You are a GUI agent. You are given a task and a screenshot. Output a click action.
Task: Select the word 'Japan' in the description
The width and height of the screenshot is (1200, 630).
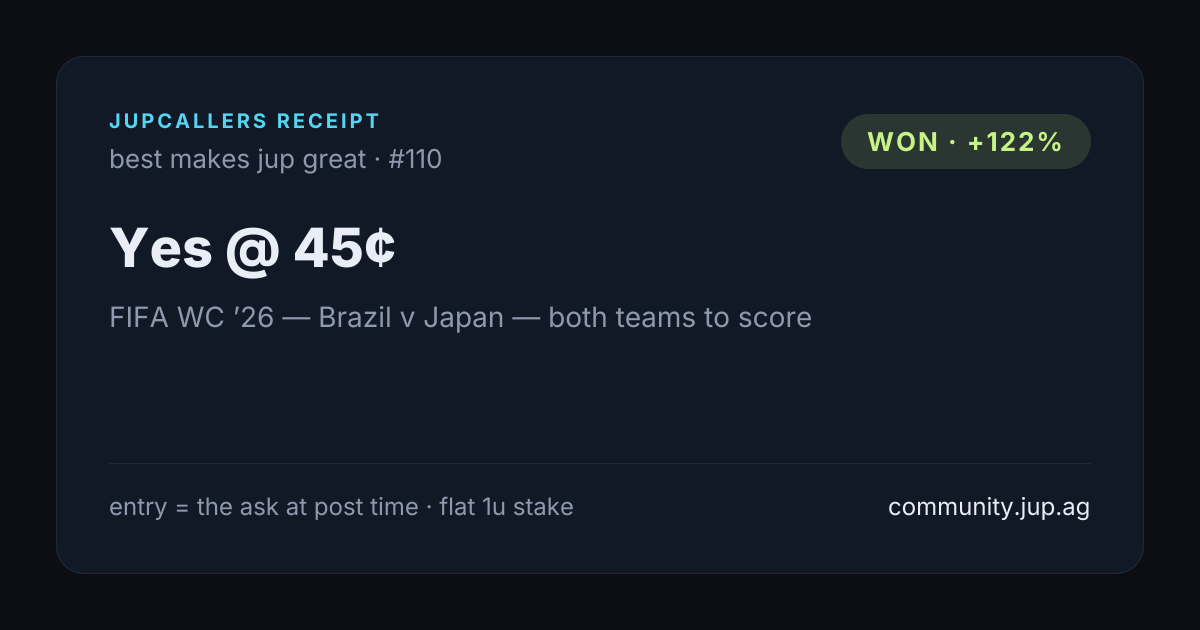463,318
